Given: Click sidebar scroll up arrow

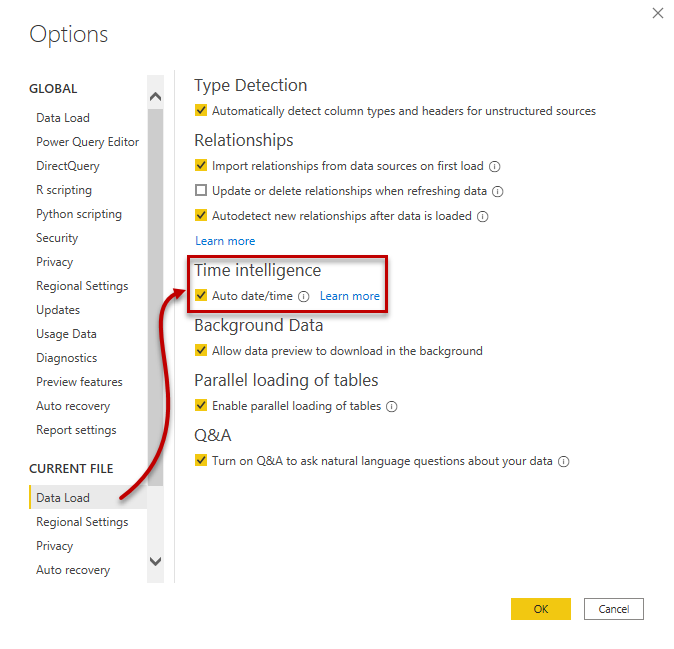Looking at the screenshot, I should [x=155, y=96].
